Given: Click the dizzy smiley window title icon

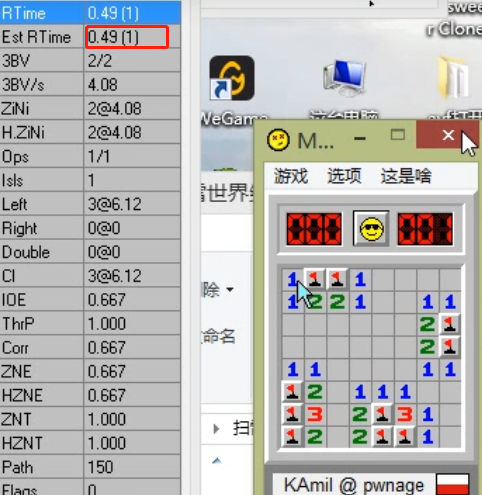Looking at the screenshot, I should coord(278,140).
